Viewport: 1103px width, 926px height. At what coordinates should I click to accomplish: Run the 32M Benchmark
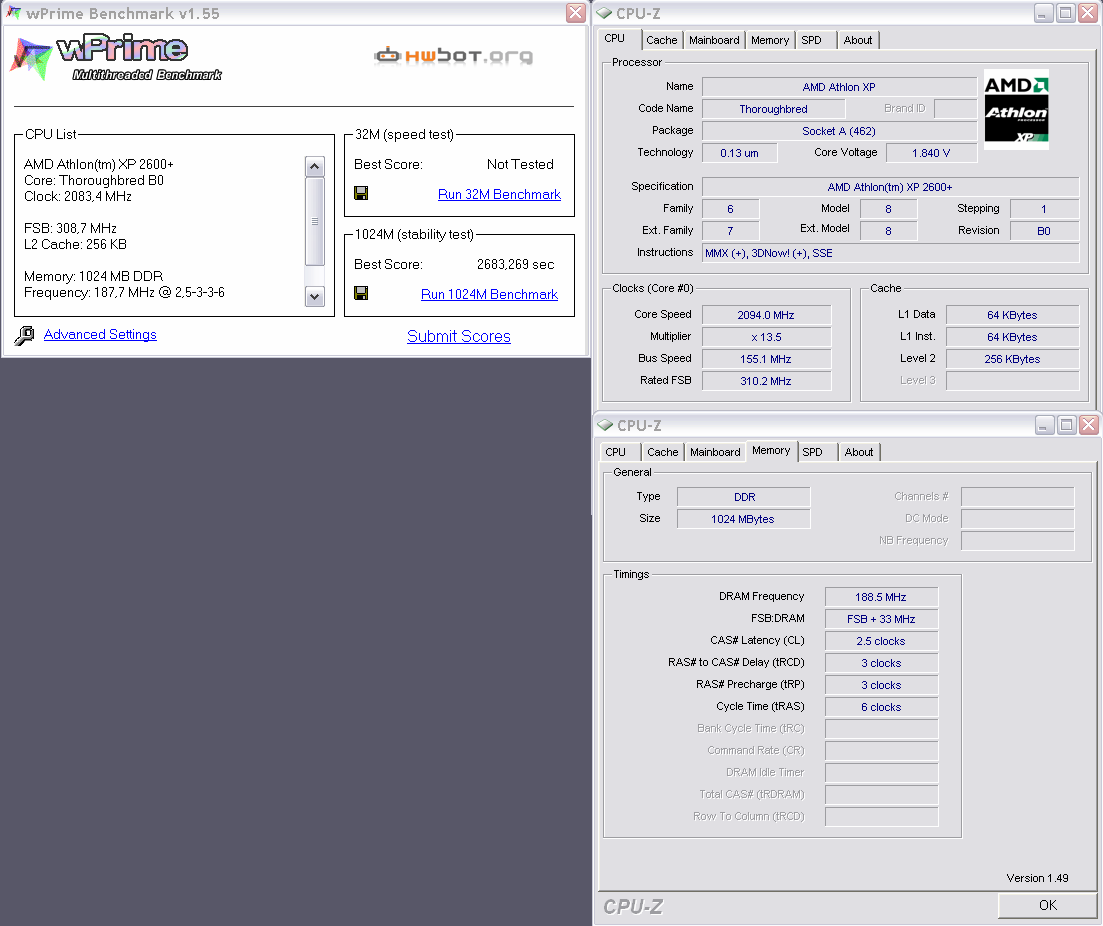[499, 194]
